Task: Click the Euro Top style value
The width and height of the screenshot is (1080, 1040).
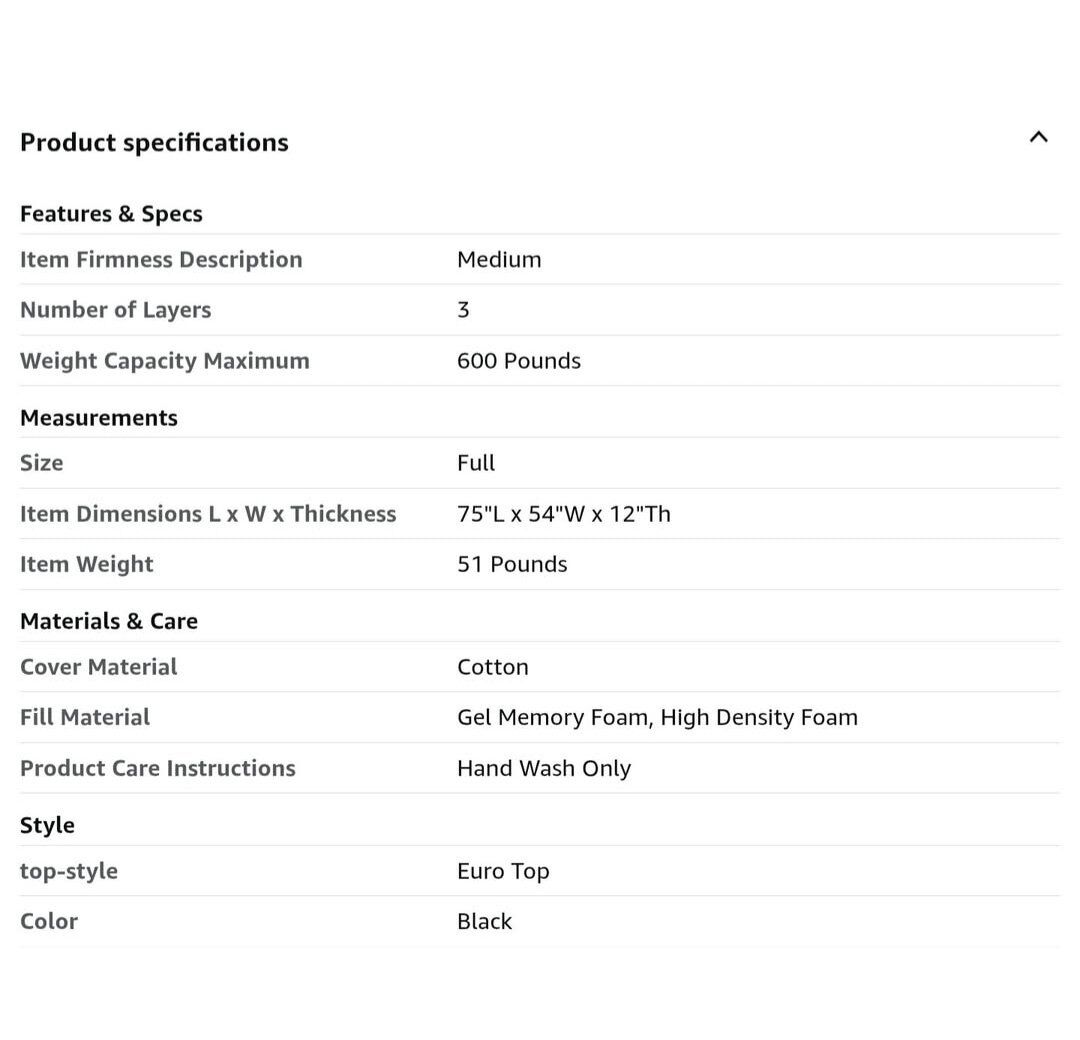Action: pos(503,871)
